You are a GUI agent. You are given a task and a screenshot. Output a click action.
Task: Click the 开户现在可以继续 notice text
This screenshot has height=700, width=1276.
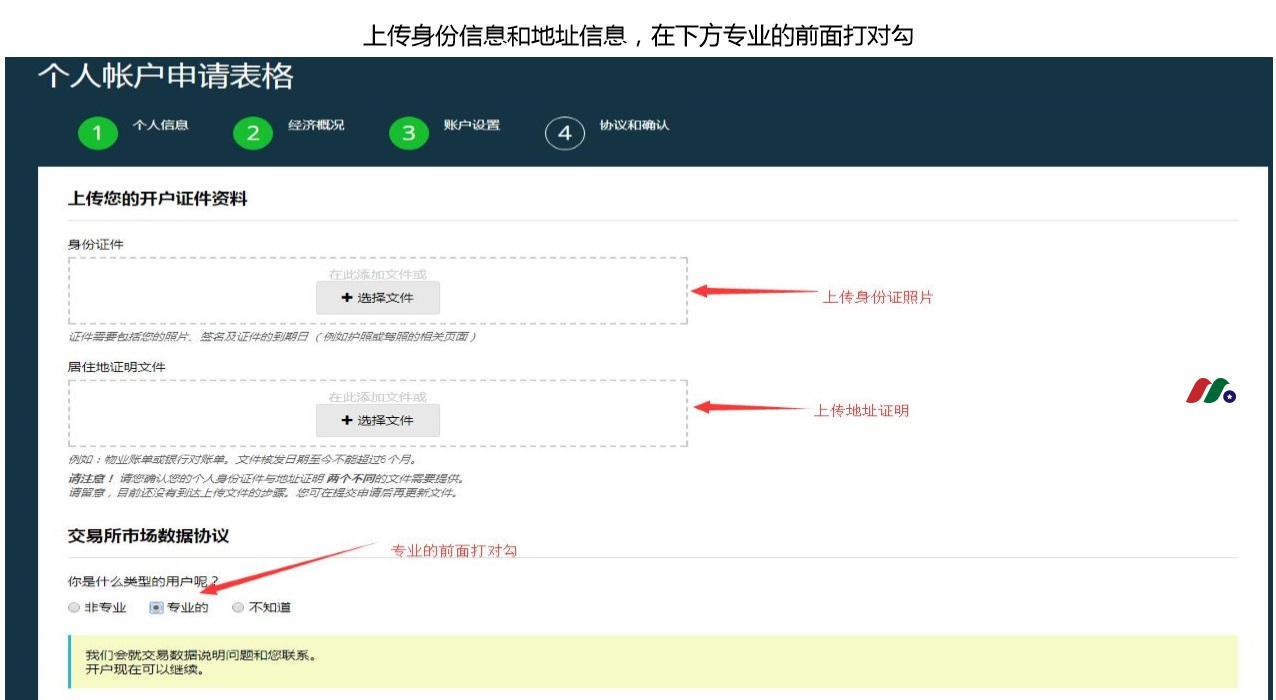click(144, 670)
